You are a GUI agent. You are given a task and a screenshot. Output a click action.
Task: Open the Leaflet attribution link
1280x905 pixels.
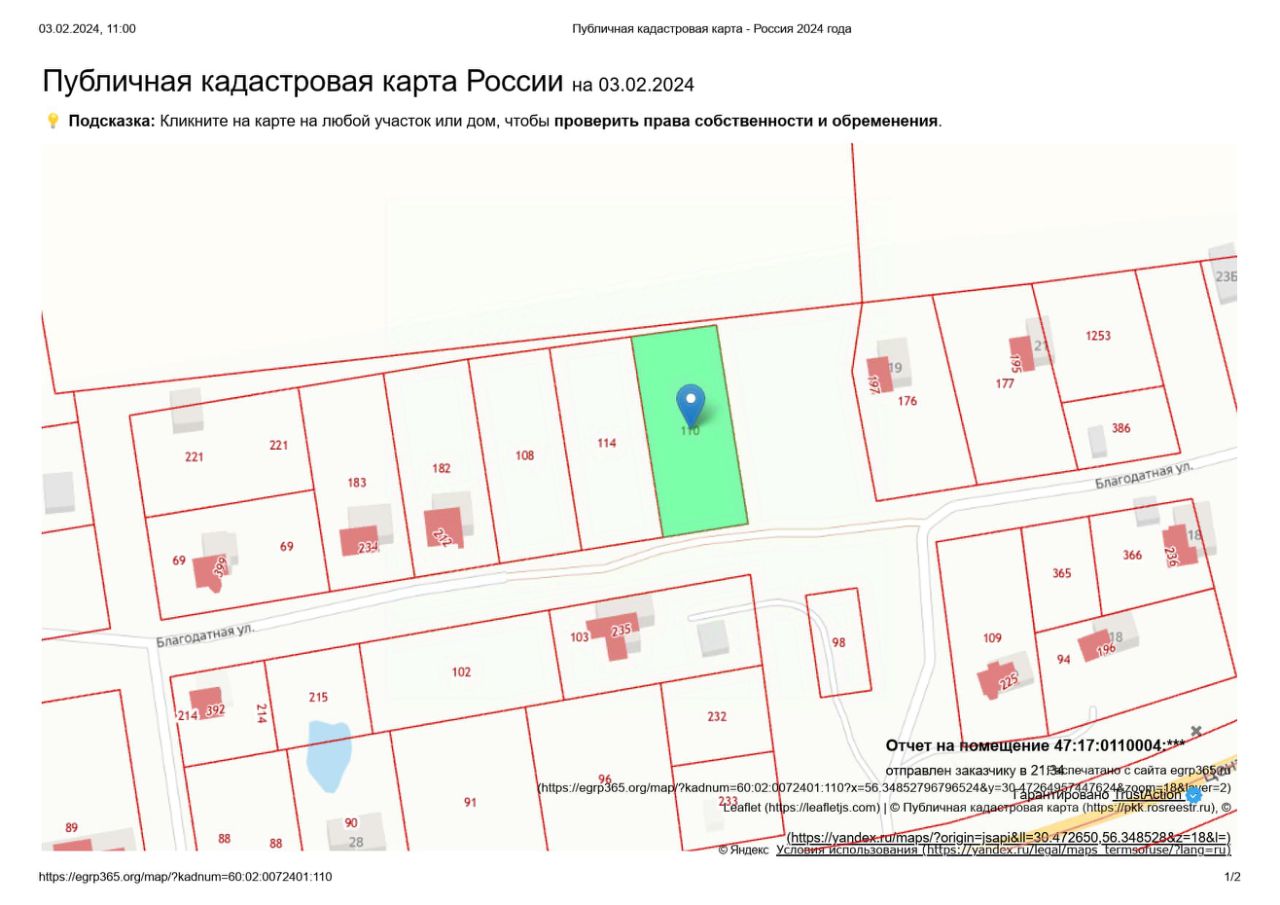pyautogui.click(x=801, y=806)
